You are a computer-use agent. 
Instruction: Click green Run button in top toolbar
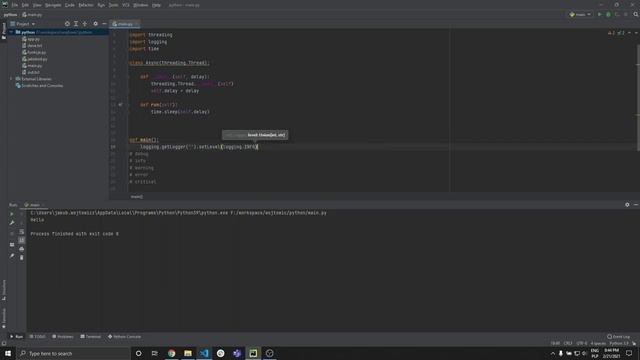[600, 14]
